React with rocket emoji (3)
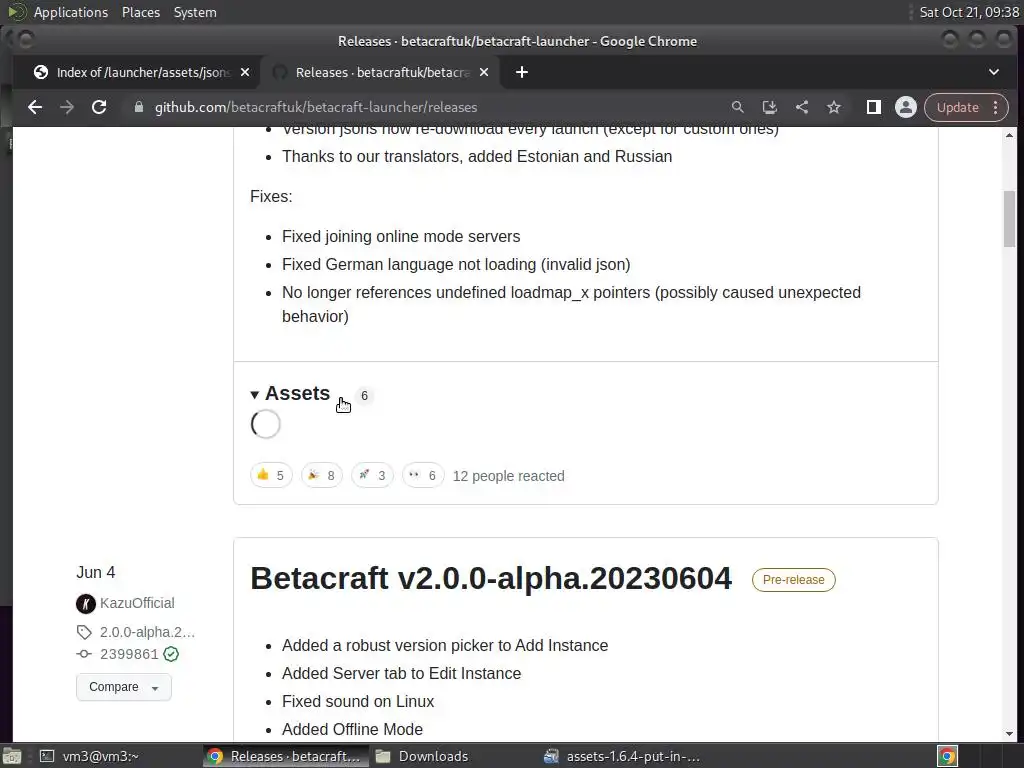 pyautogui.click(x=373, y=475)
